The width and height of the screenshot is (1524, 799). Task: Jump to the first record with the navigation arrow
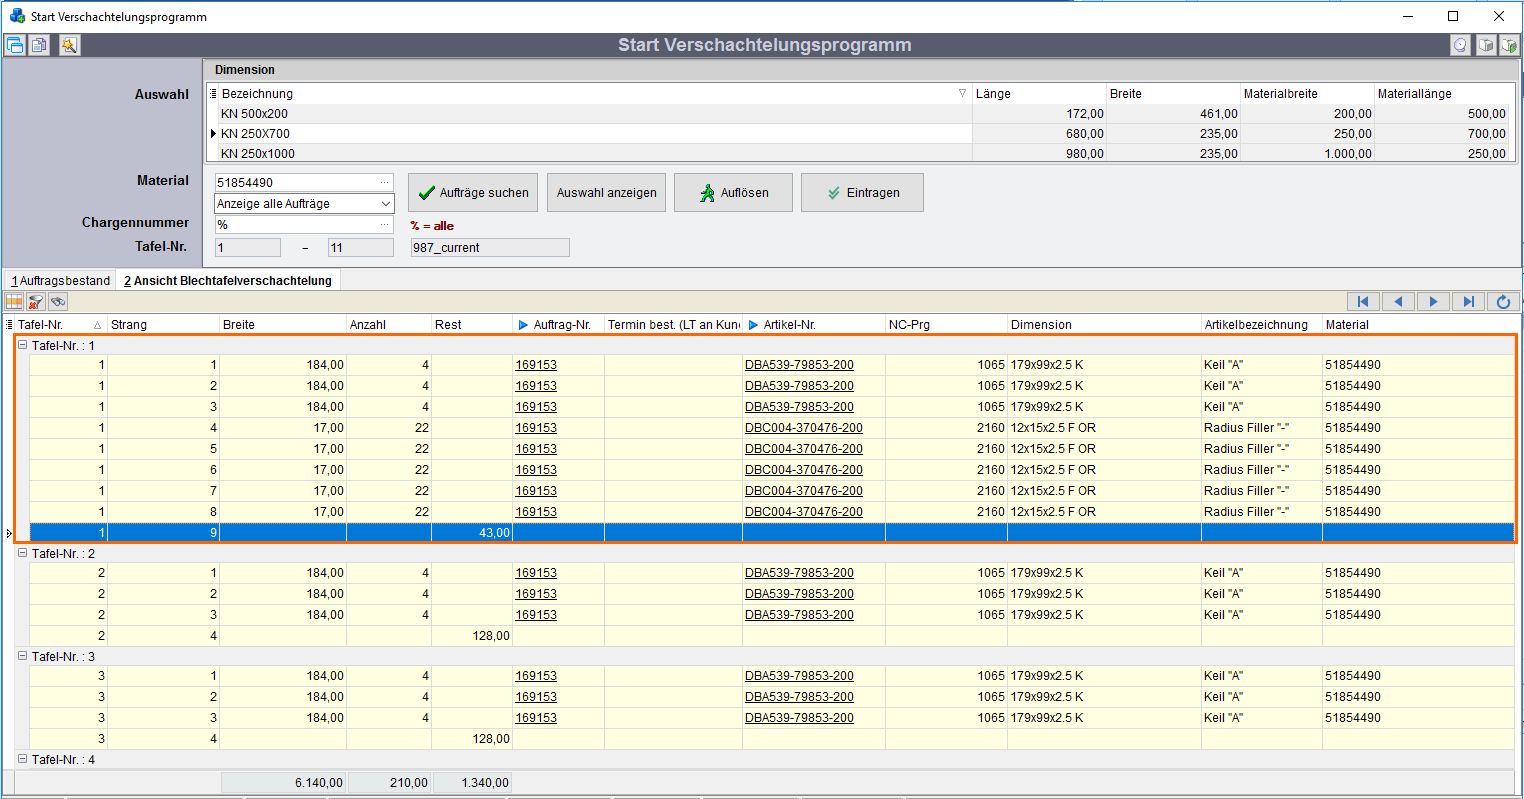point(1363,301)
